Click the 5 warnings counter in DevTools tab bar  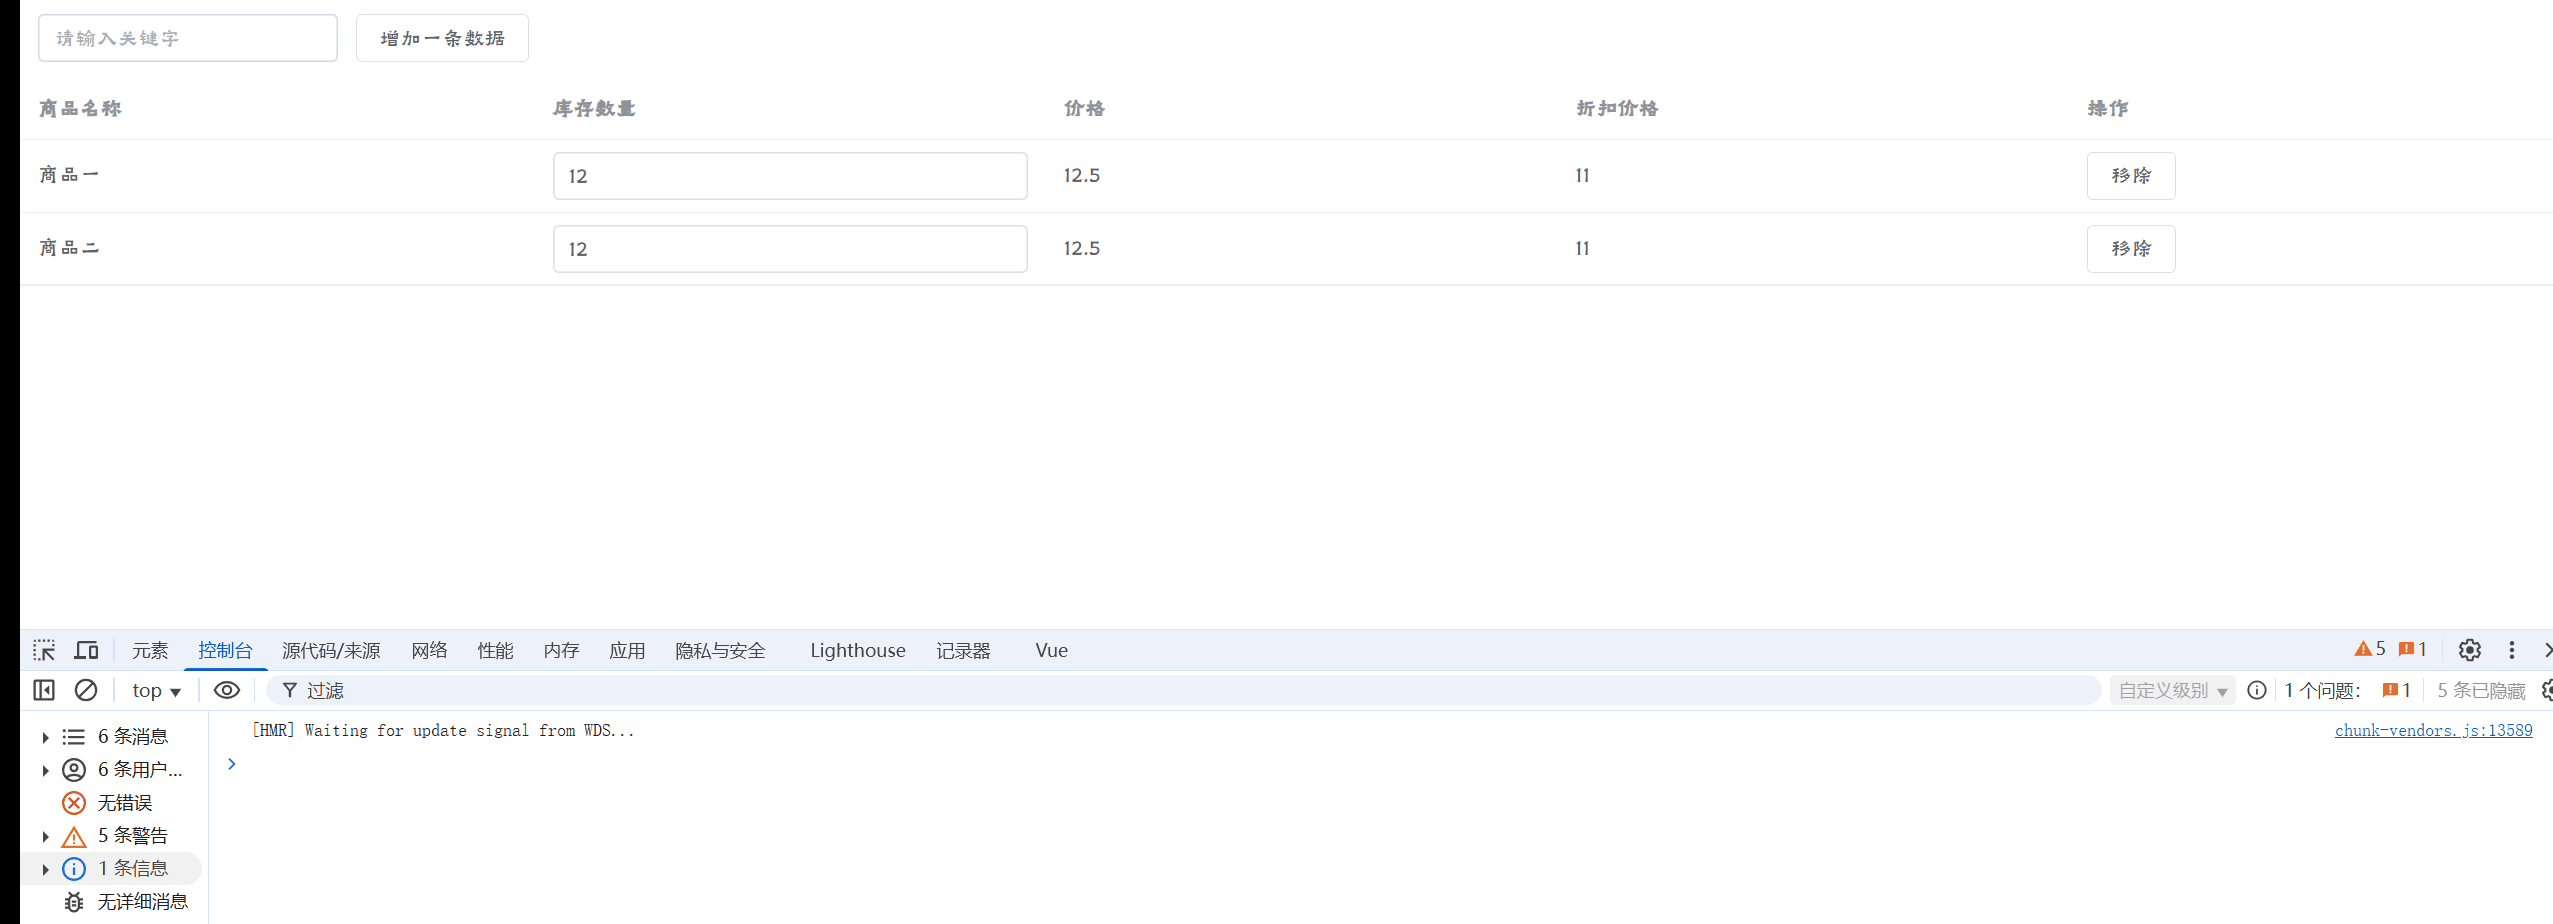(2370, 649)
